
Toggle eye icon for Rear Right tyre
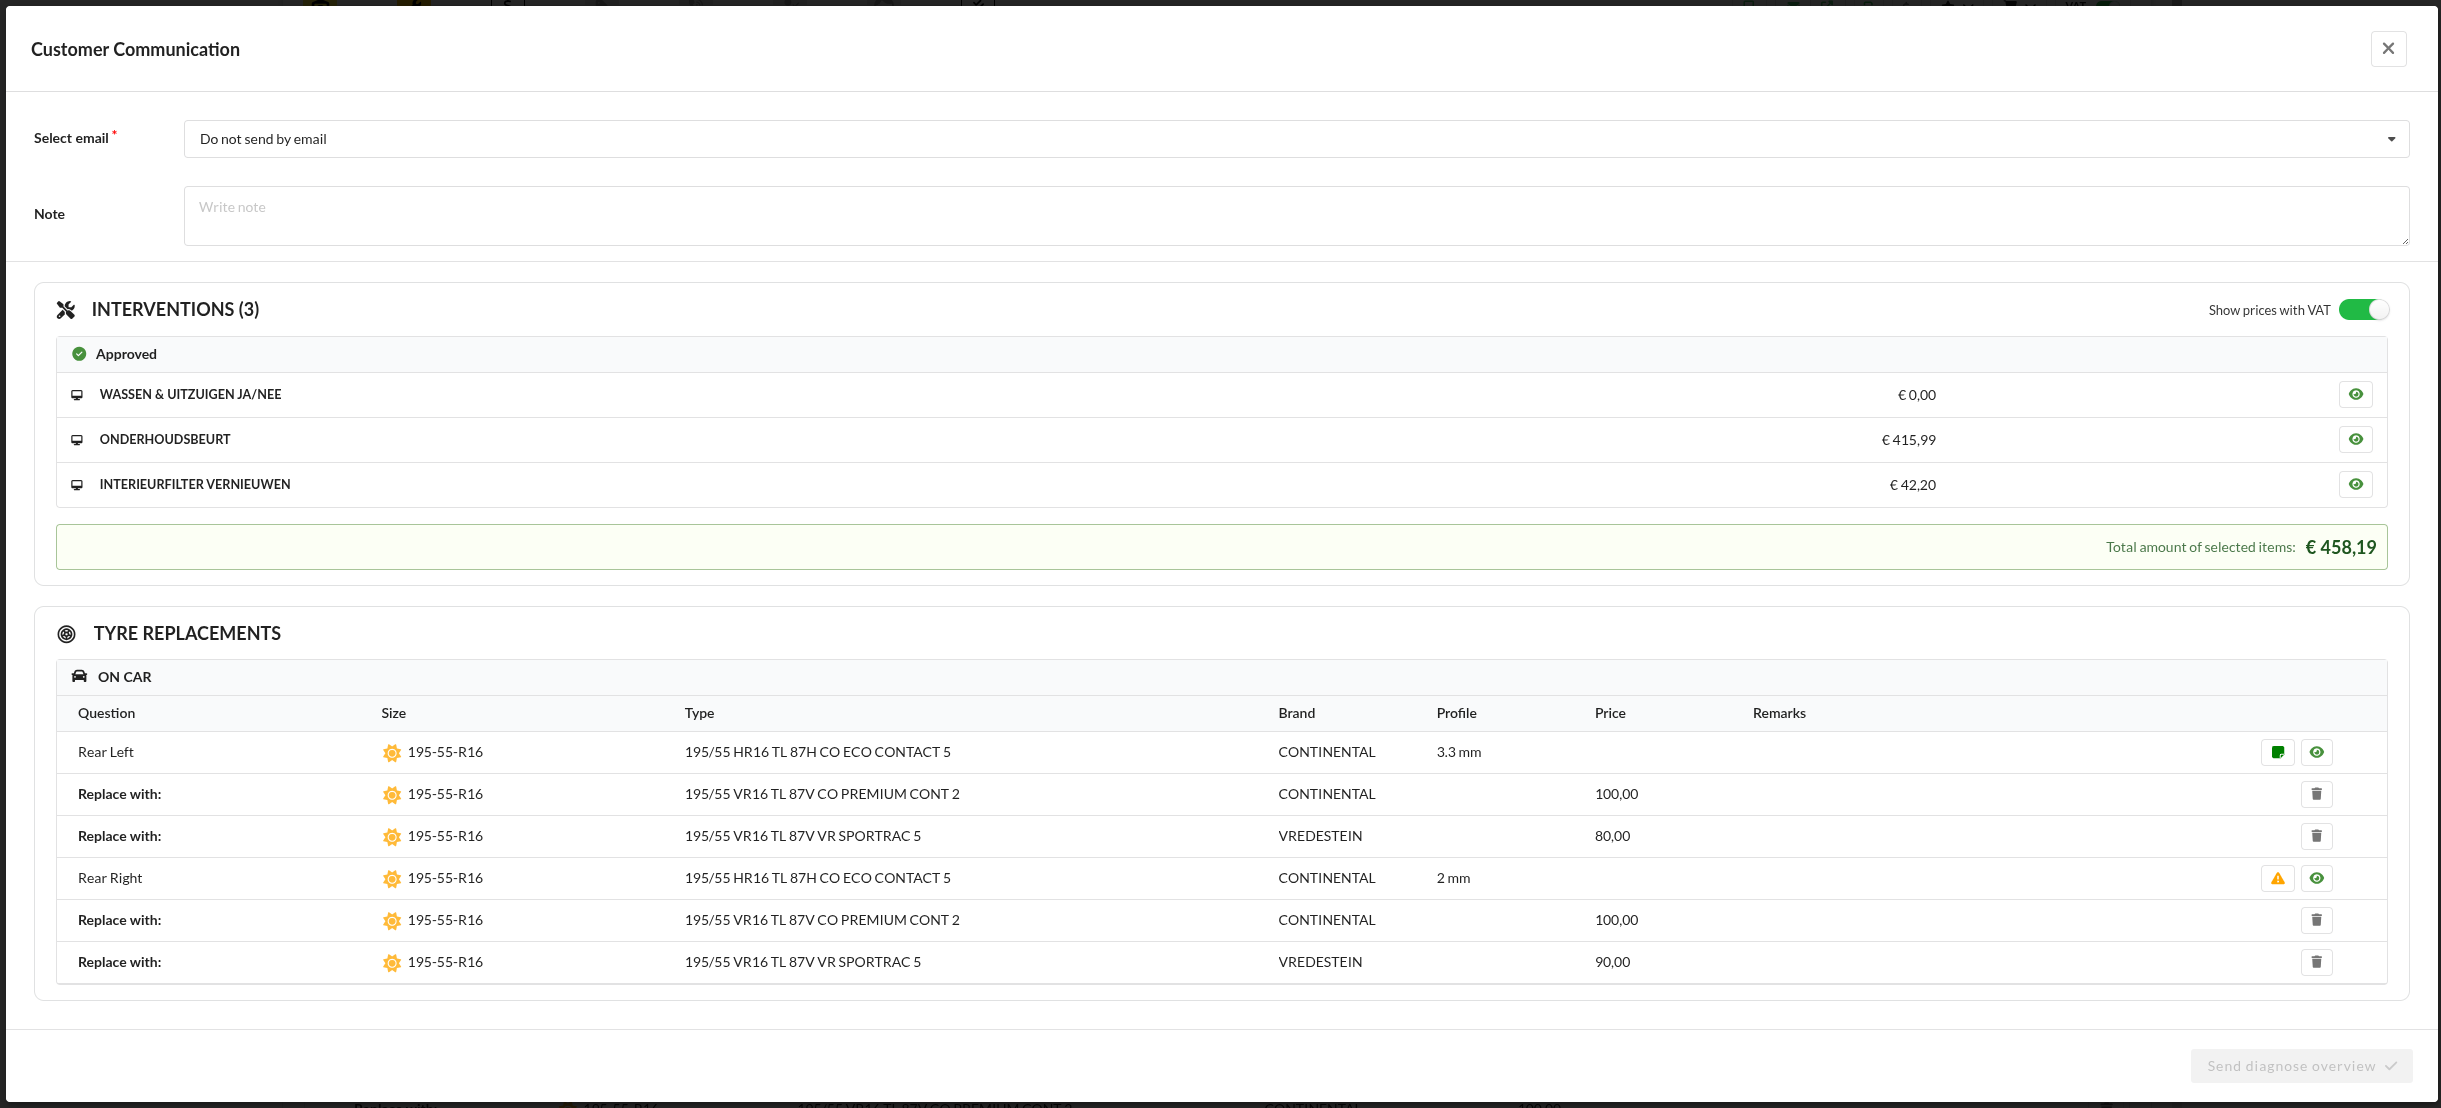point(2316,878)
